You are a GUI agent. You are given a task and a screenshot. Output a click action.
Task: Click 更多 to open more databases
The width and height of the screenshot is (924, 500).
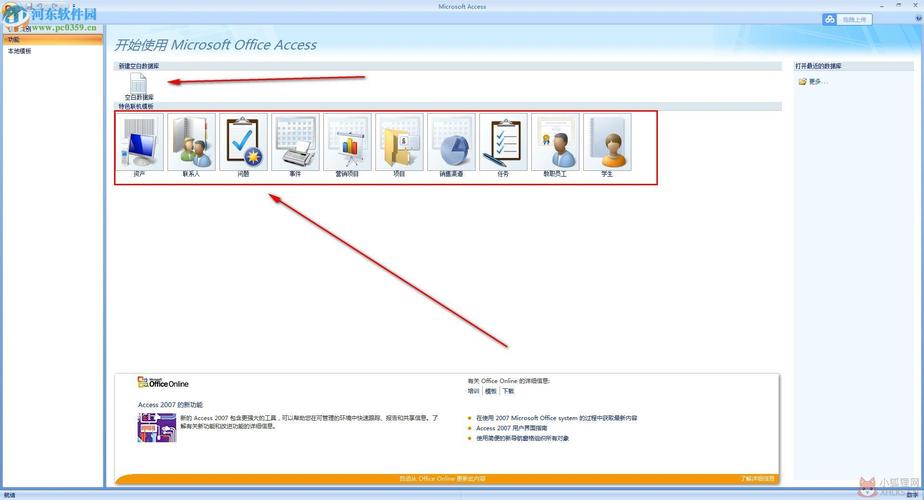818,81
